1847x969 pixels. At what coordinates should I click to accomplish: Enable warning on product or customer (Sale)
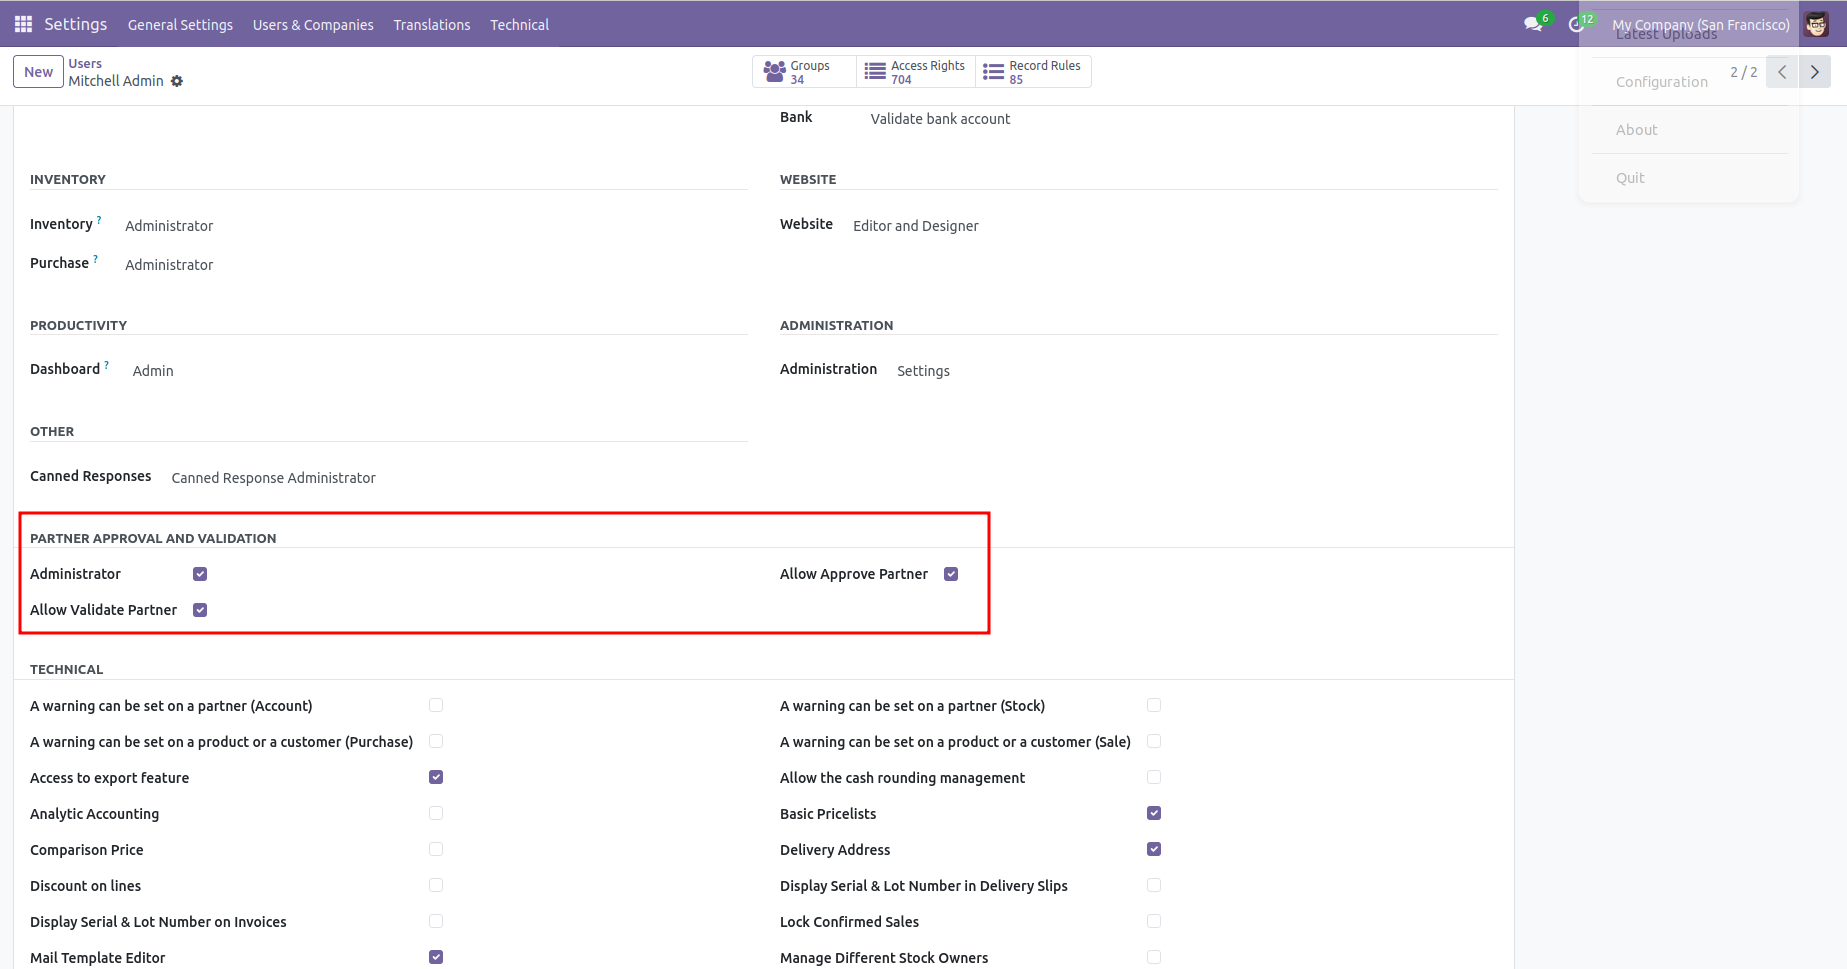click(x=1154, y=741)
